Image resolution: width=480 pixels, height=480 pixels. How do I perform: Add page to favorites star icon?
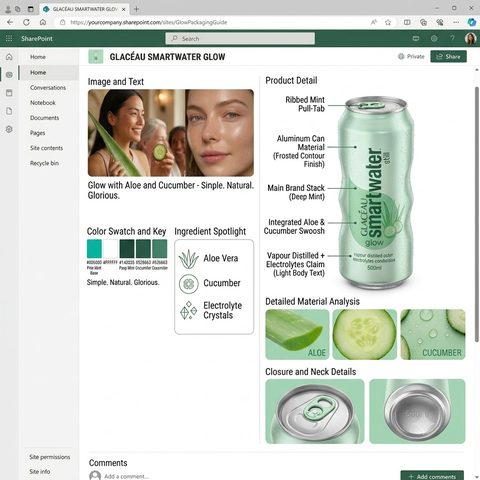pyautogui.click(x=388, y=22)
